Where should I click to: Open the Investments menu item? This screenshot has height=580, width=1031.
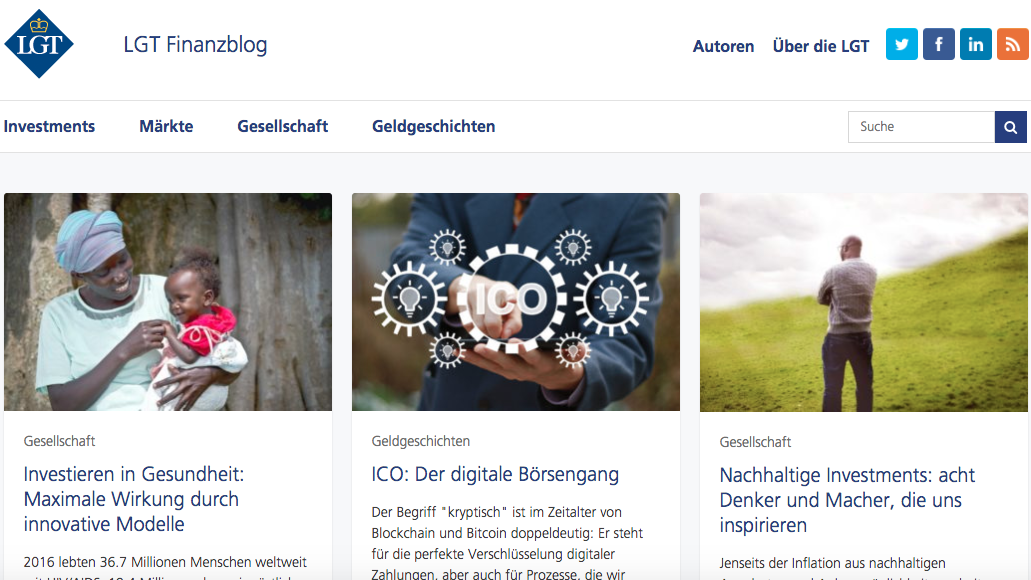click(49, 126)
